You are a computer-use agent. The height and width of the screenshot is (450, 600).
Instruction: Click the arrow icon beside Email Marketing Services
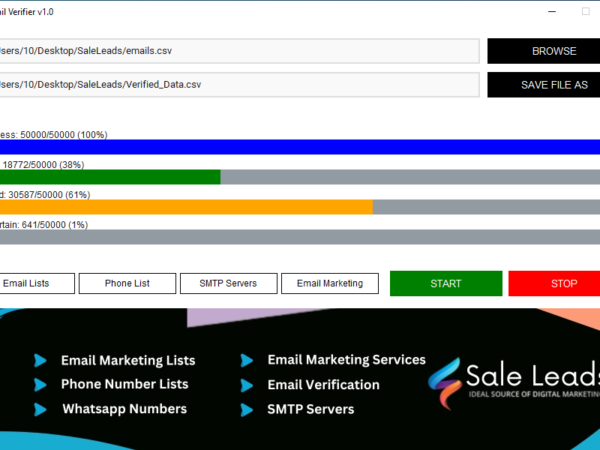(x=246, y=360)
